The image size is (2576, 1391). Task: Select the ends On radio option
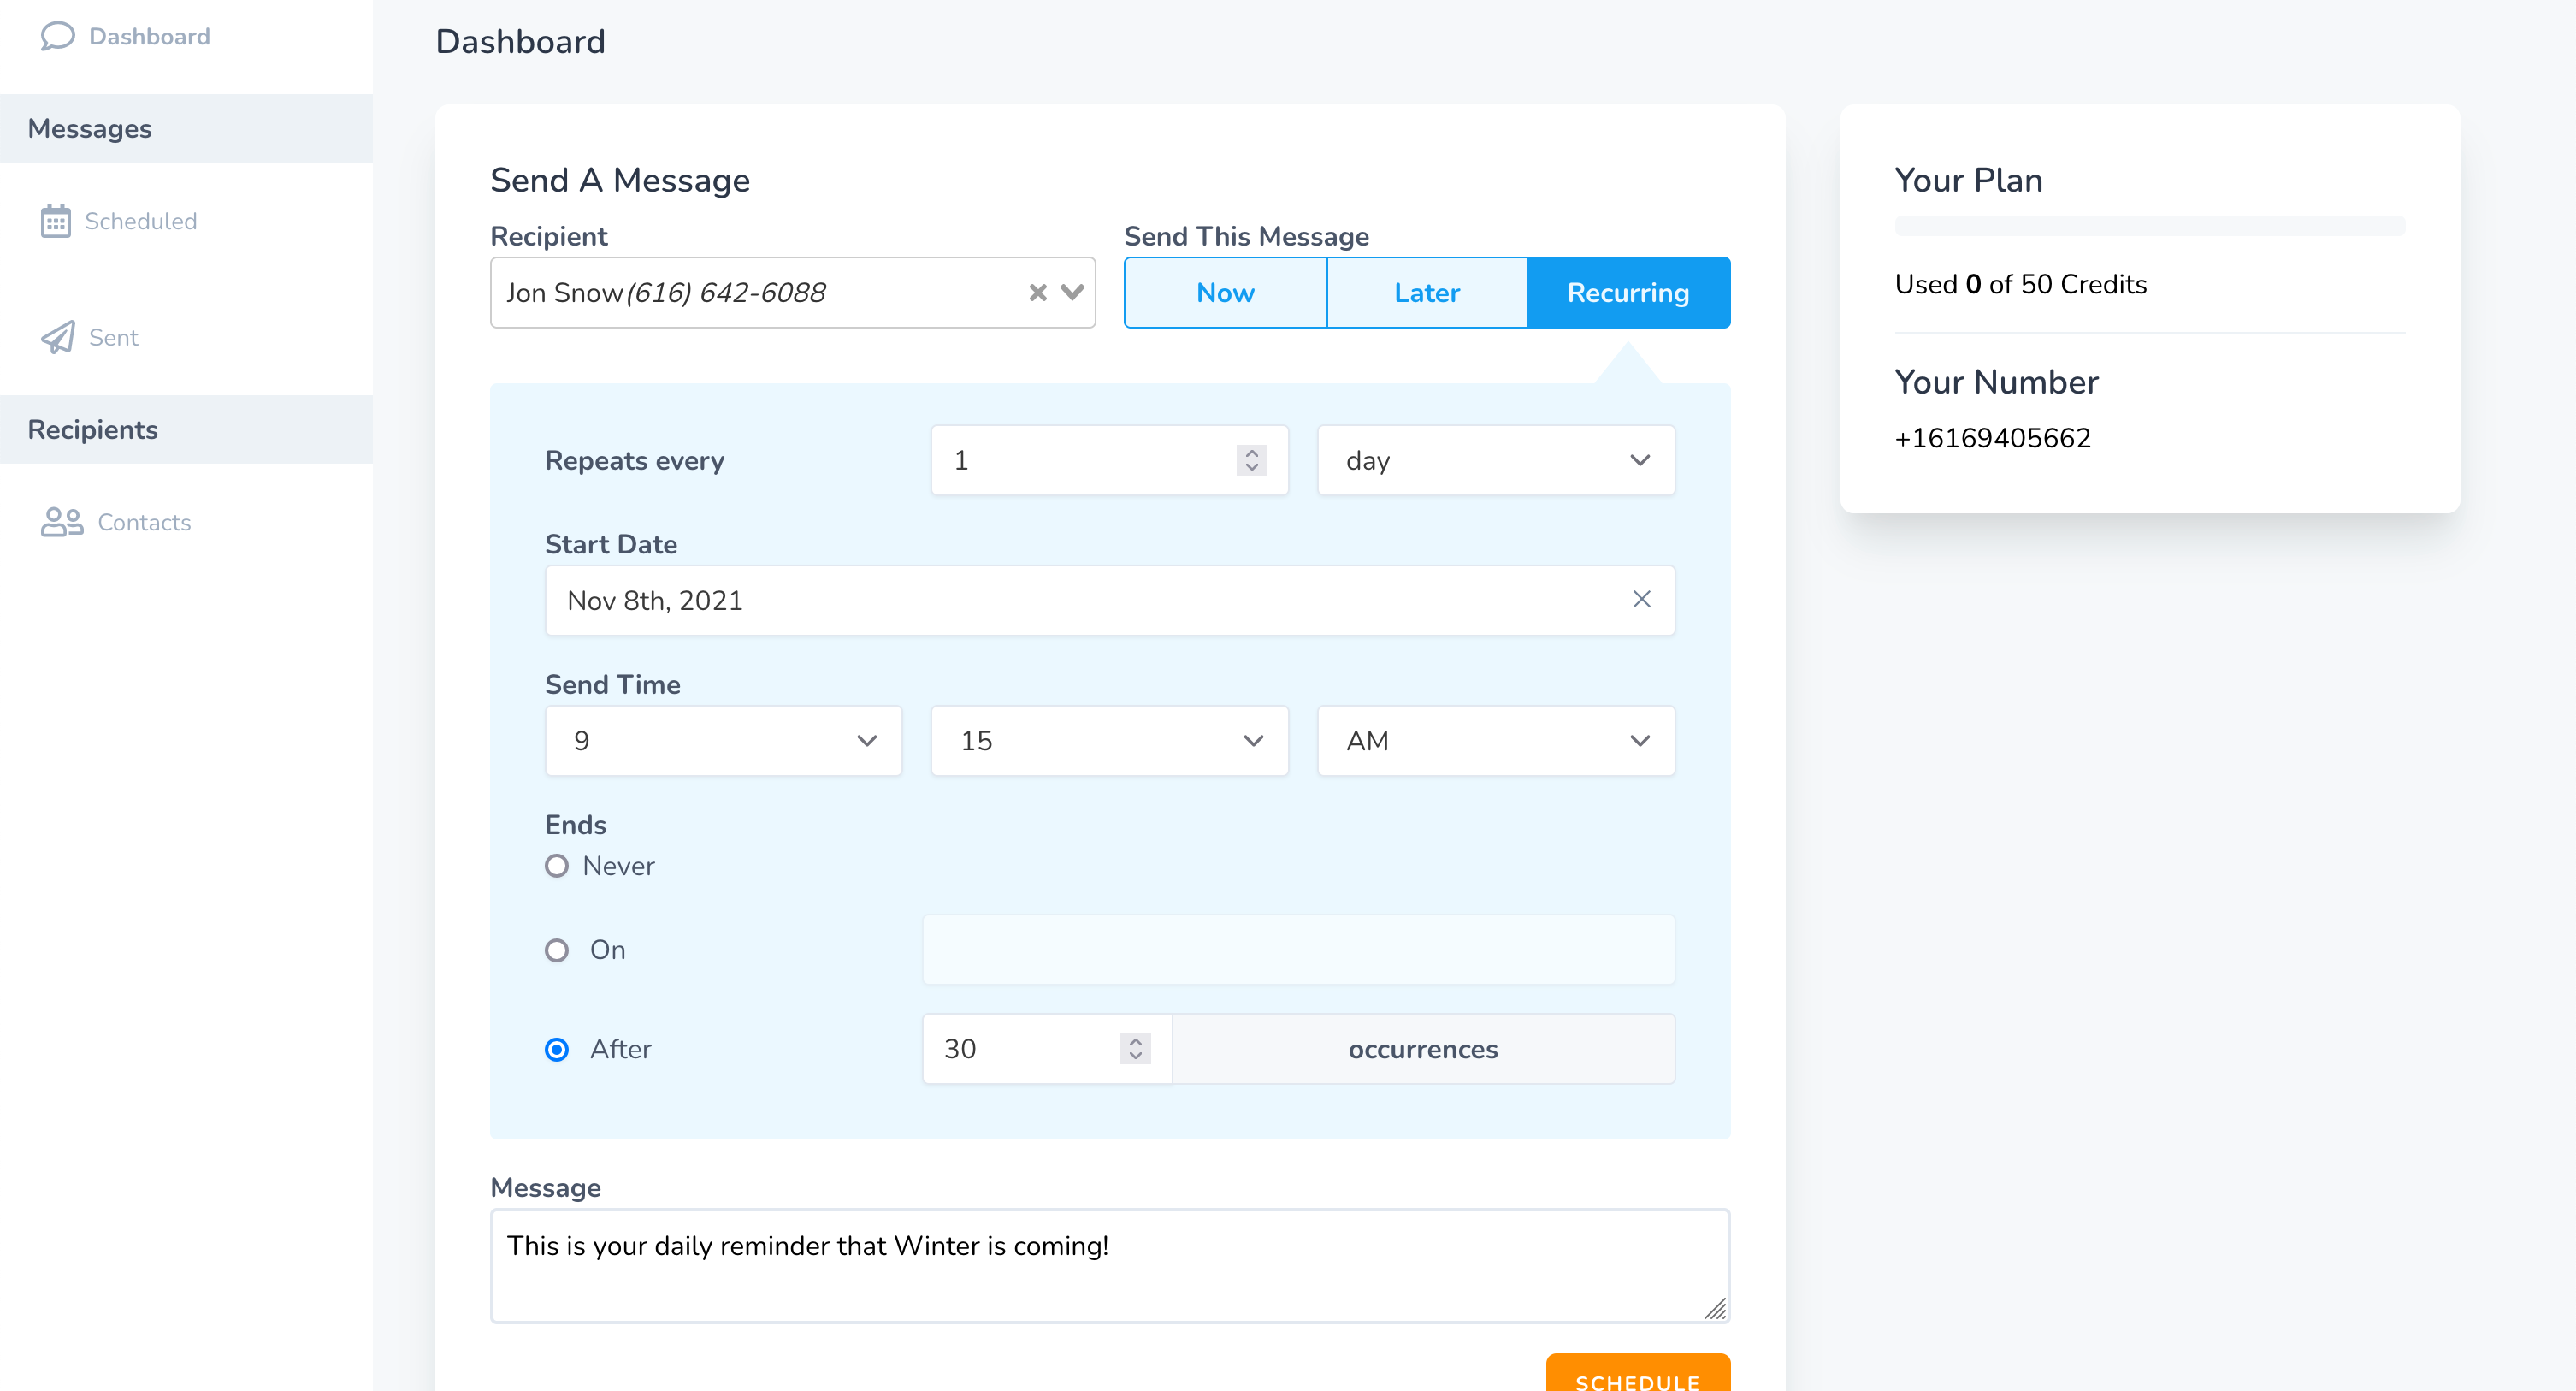point(557,950)
